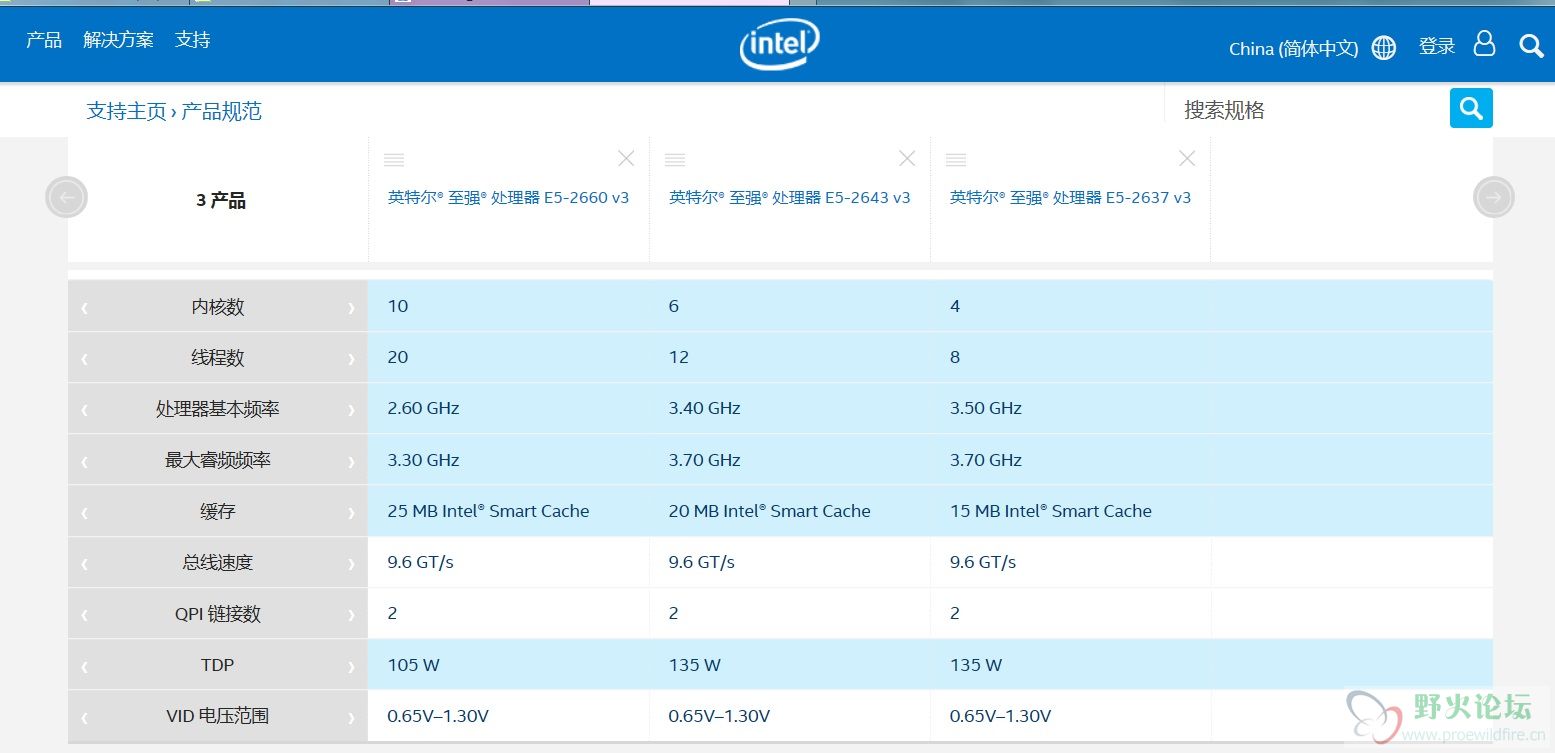Click the 2.60 GHz base frequency value
Image resolution: width=1555 pixels, height=753 pixels.
423,408
